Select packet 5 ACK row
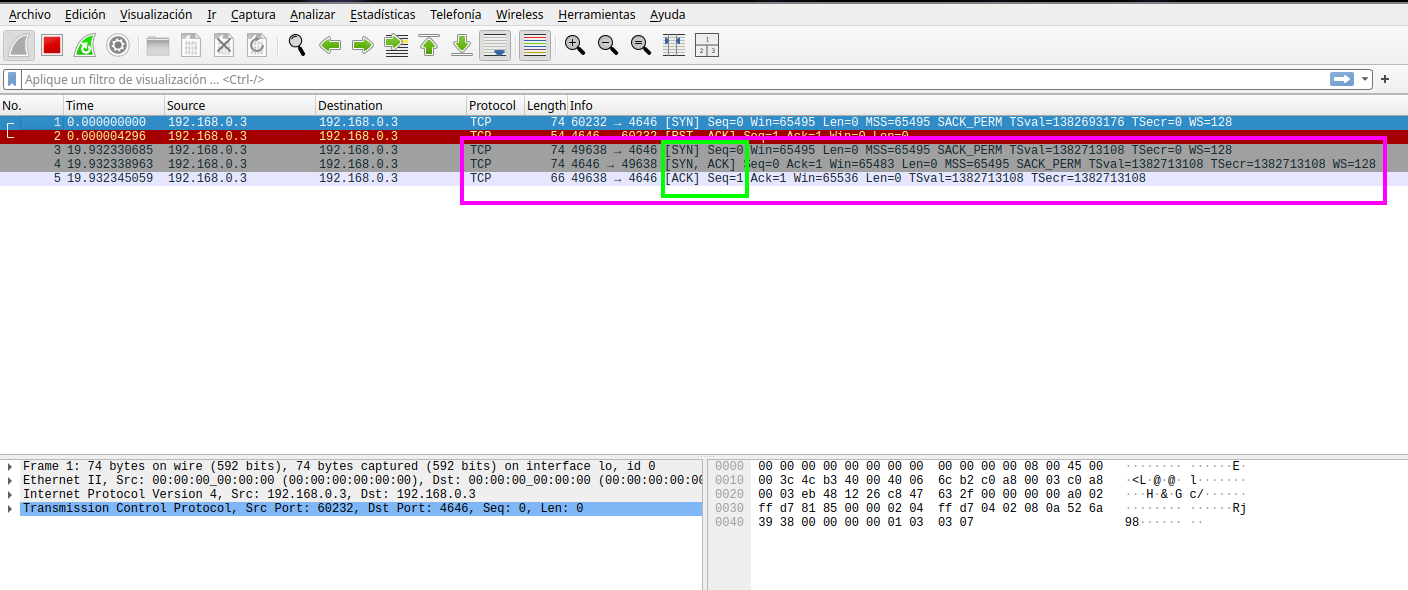Viewport: 1408px width, 590px height. 704,178
